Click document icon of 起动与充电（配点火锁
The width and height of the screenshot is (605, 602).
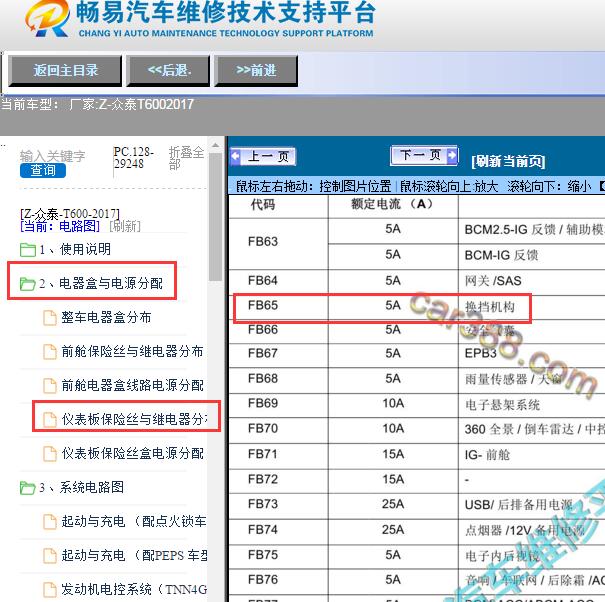tap(50, 521)
